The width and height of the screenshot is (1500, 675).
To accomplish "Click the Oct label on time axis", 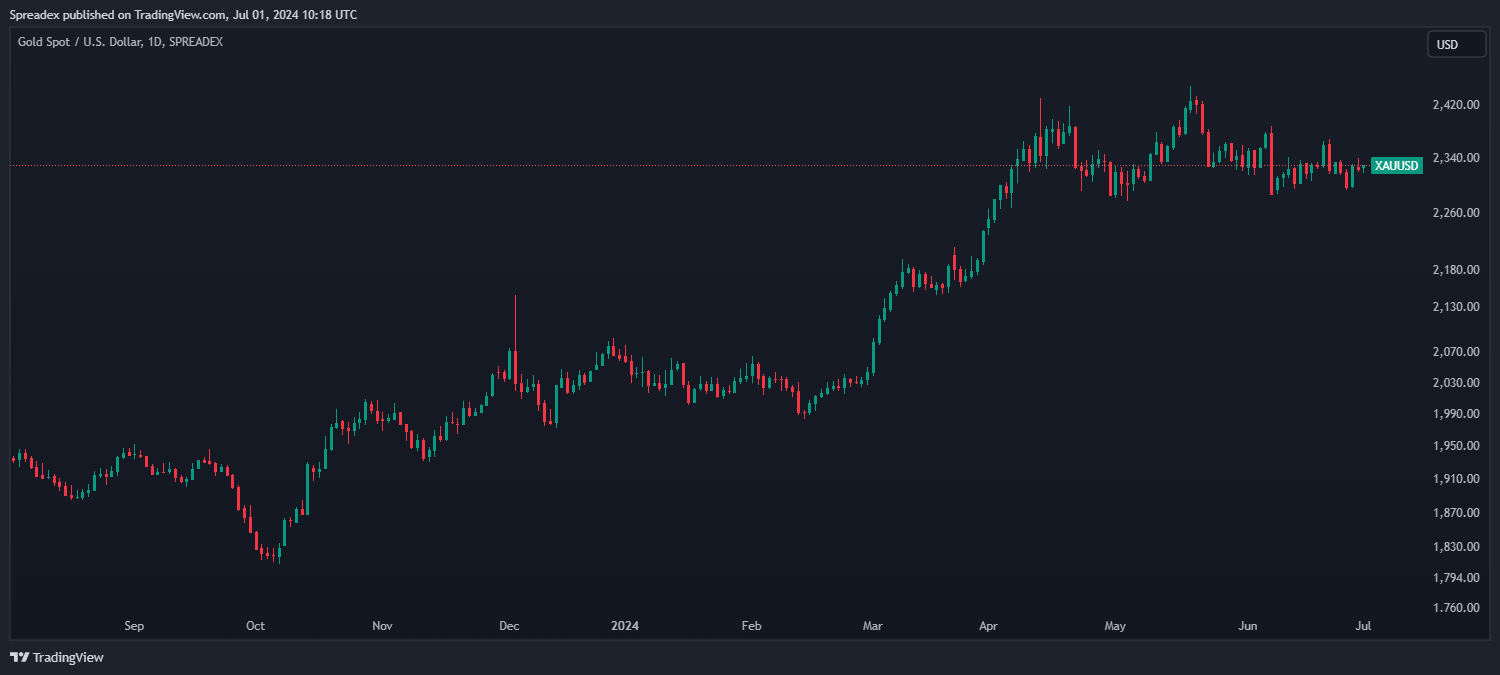I will tap(255, 626).
